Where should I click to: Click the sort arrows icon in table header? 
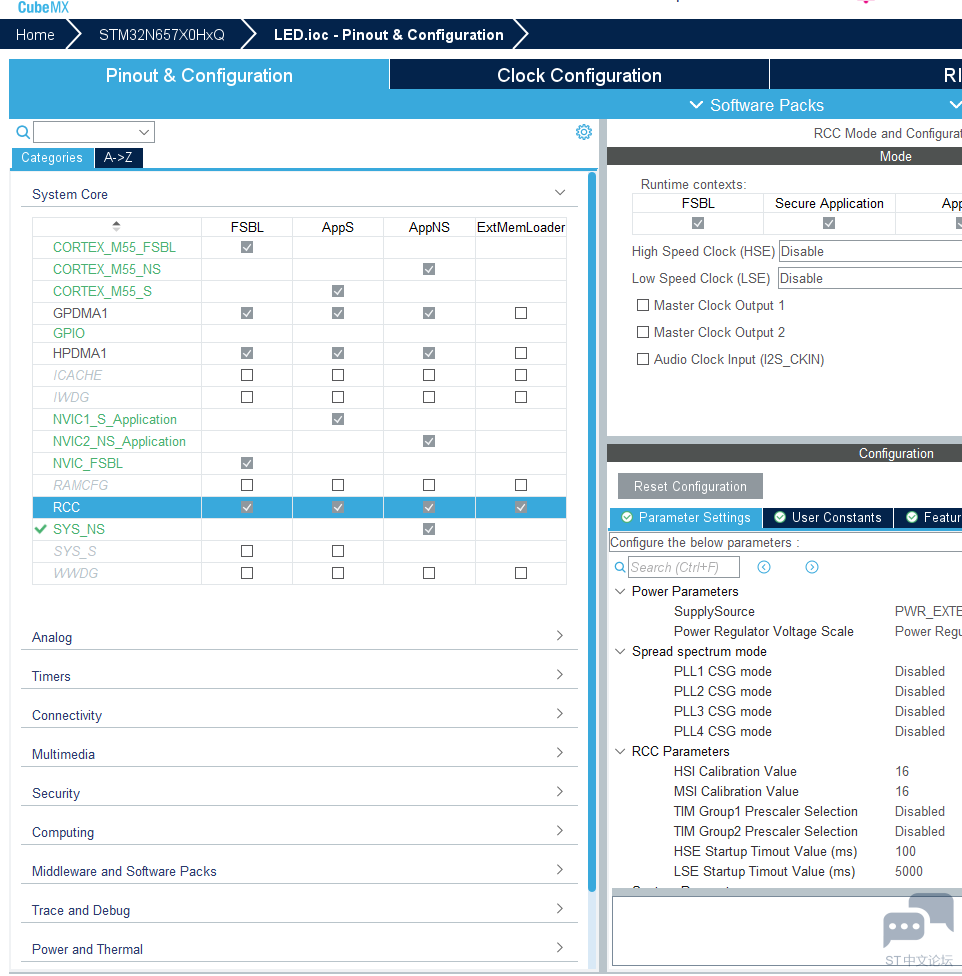click(116, 226)
